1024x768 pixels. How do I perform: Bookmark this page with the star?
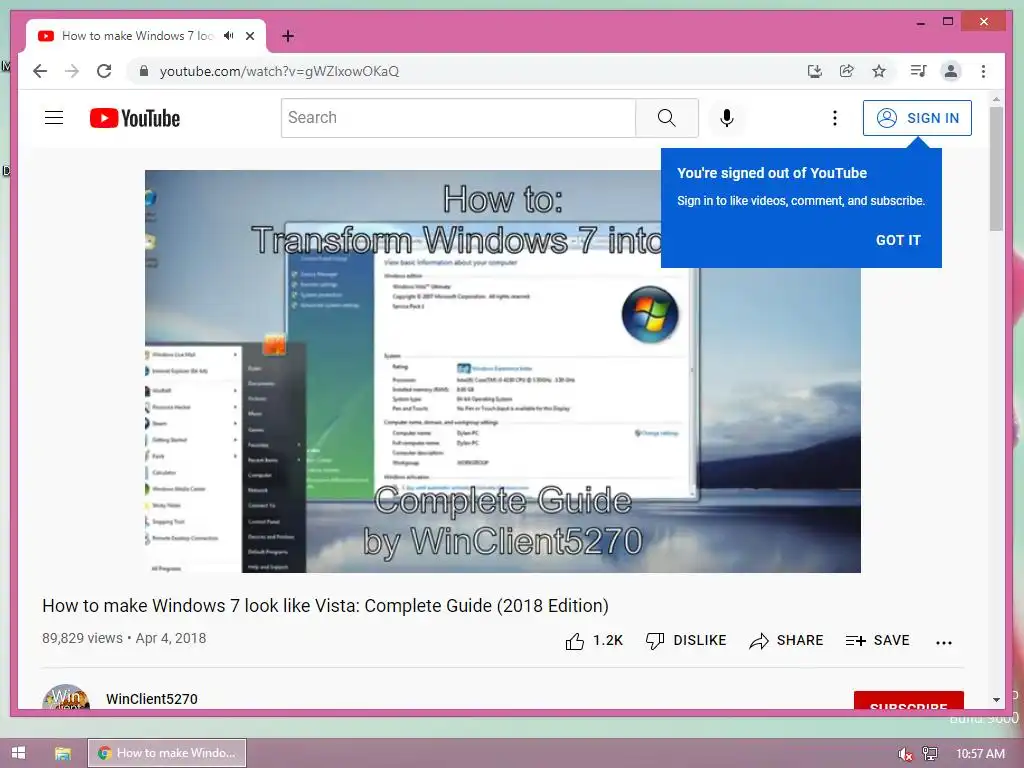click(879, 71)
